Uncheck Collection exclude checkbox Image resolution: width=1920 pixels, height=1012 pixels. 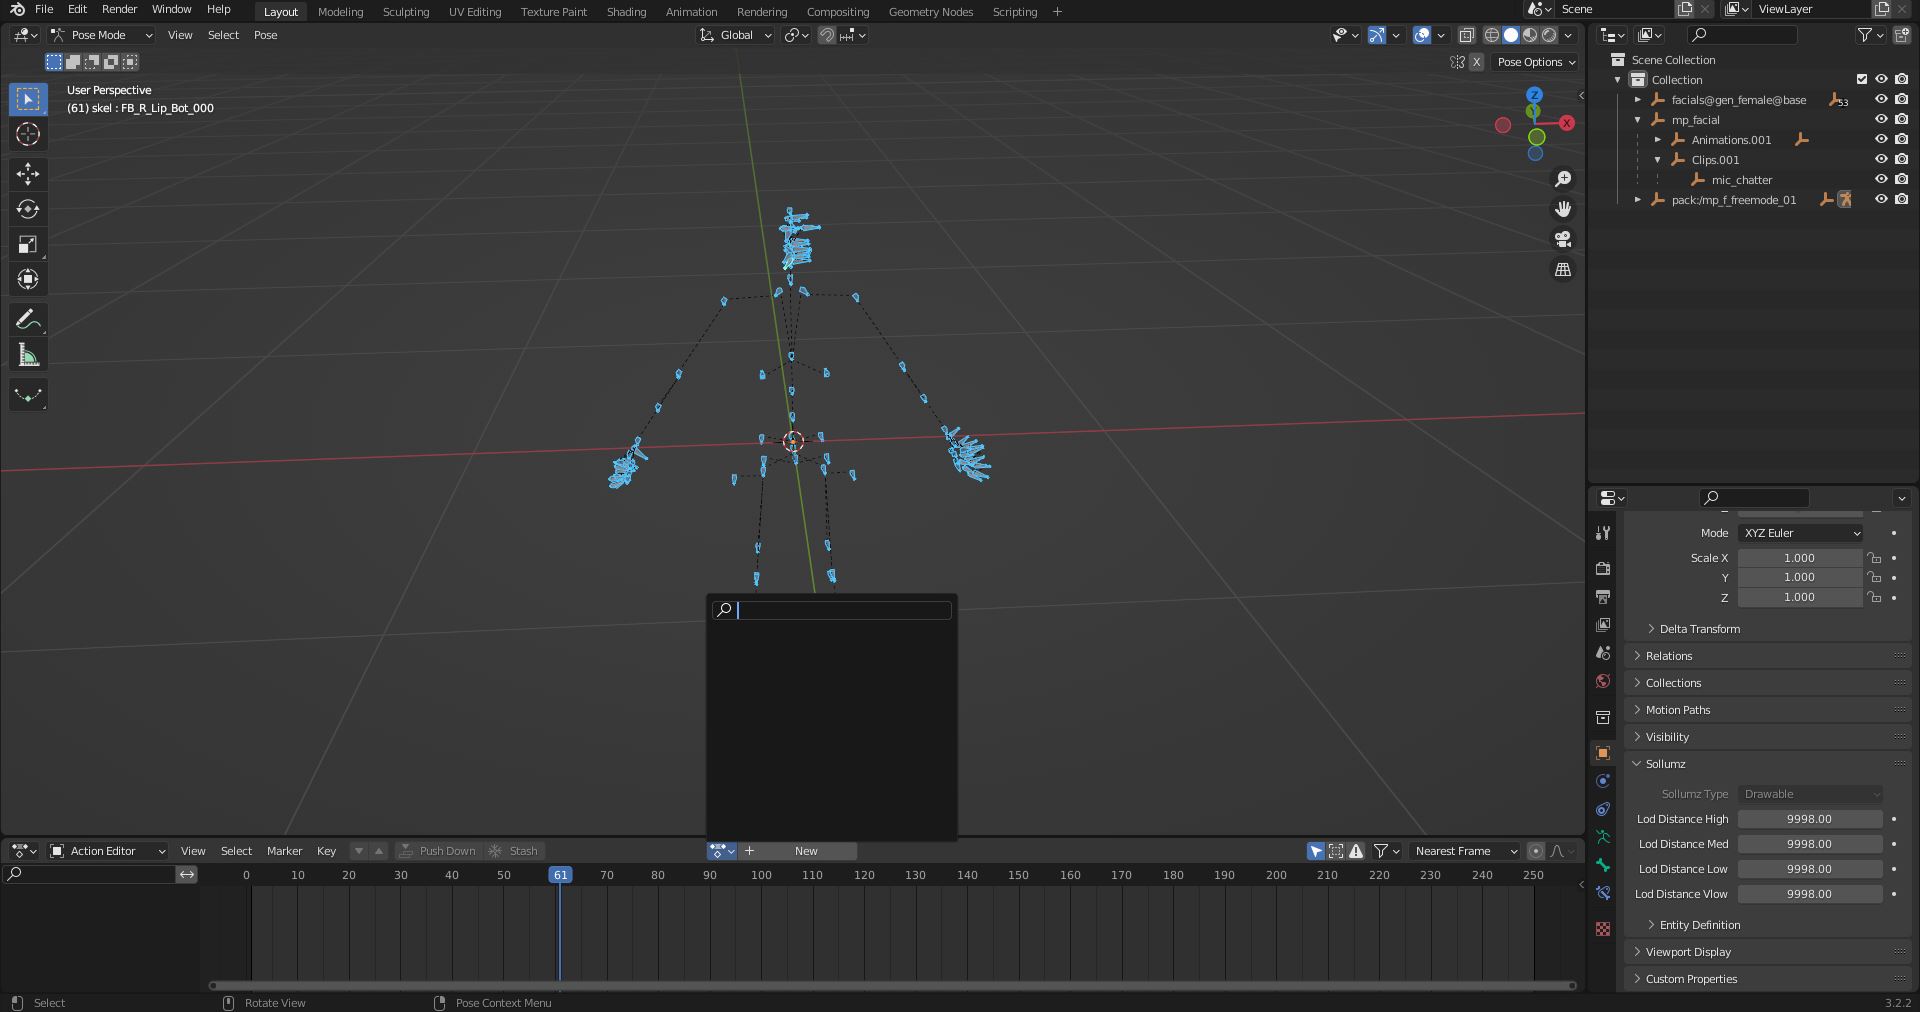coord(1861,80)
